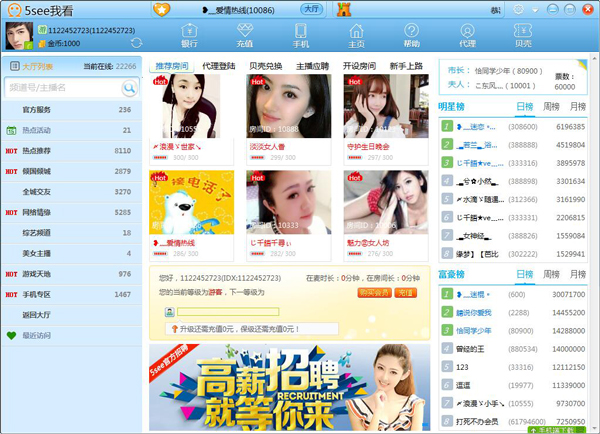Switch to 新手上路 tab
600x434 pixels.
pos(406,66)
